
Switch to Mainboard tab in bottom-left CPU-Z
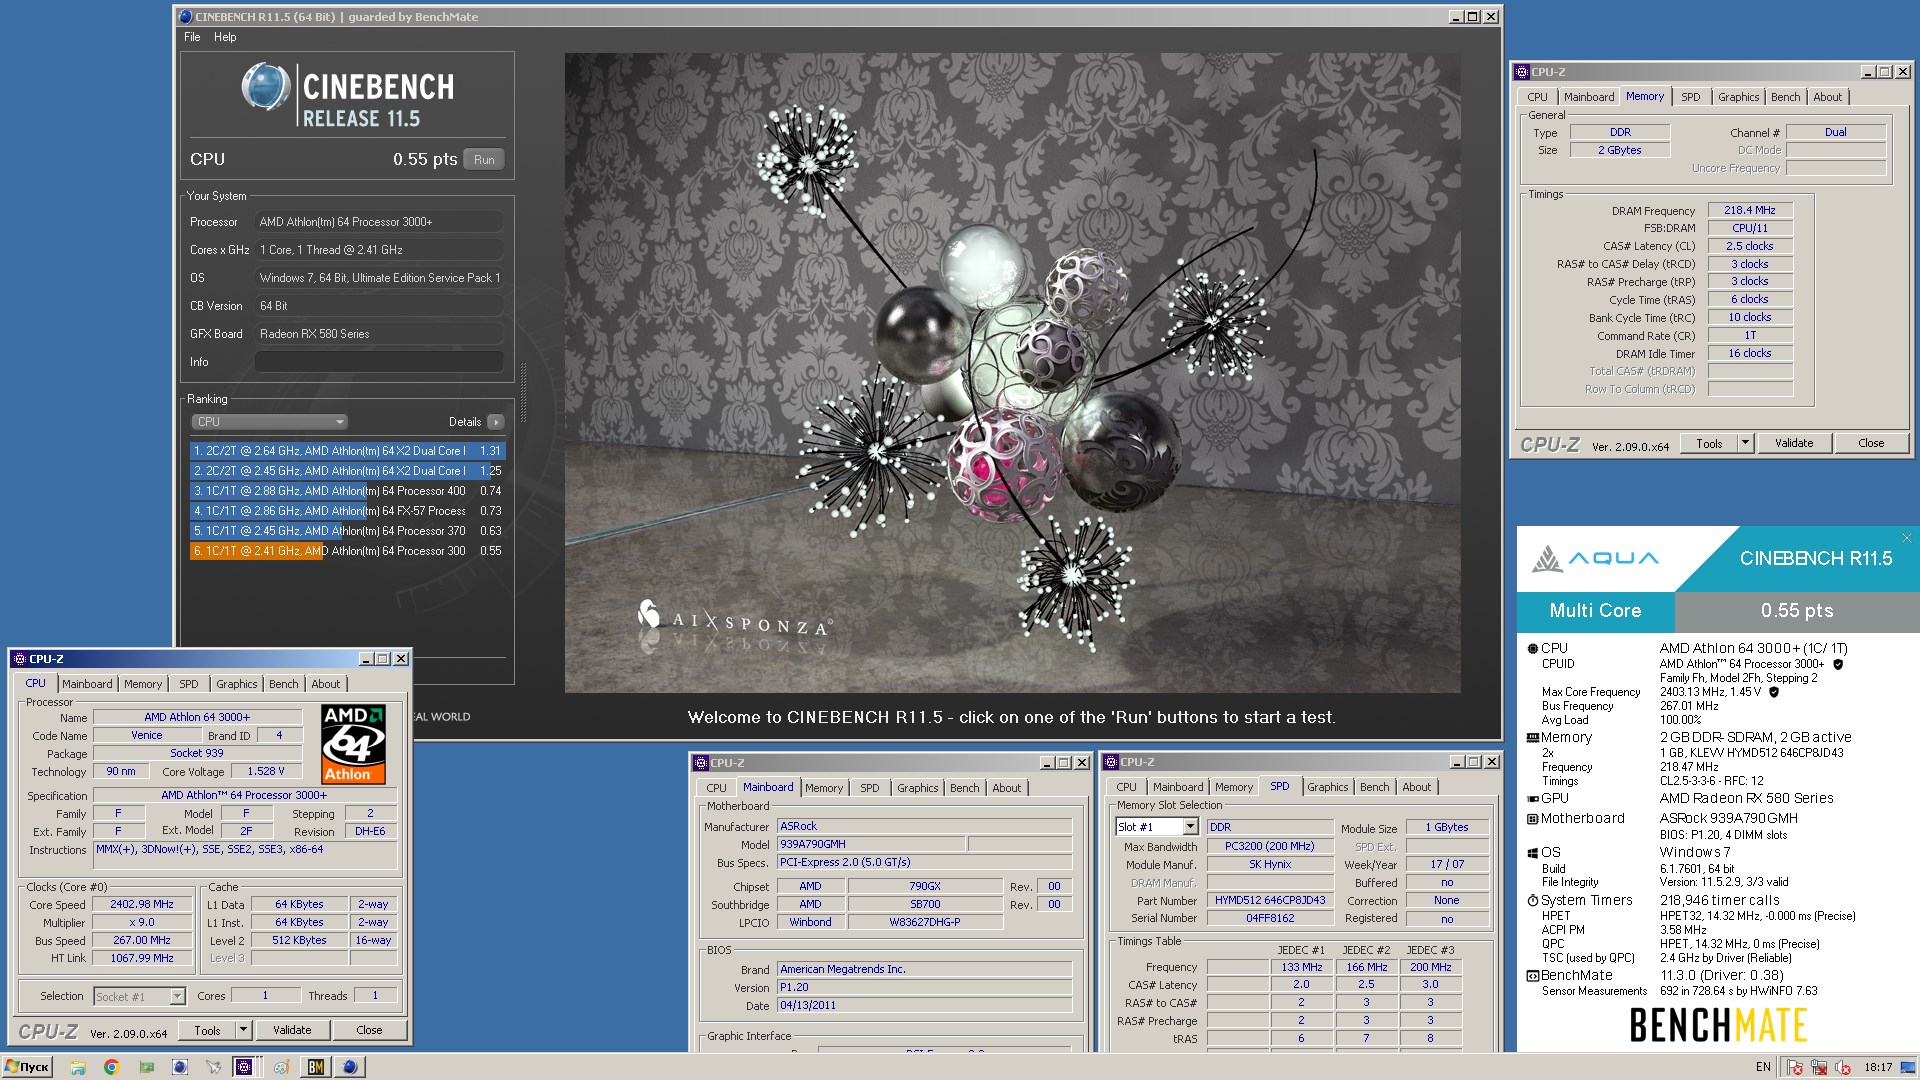click(87, 684)
